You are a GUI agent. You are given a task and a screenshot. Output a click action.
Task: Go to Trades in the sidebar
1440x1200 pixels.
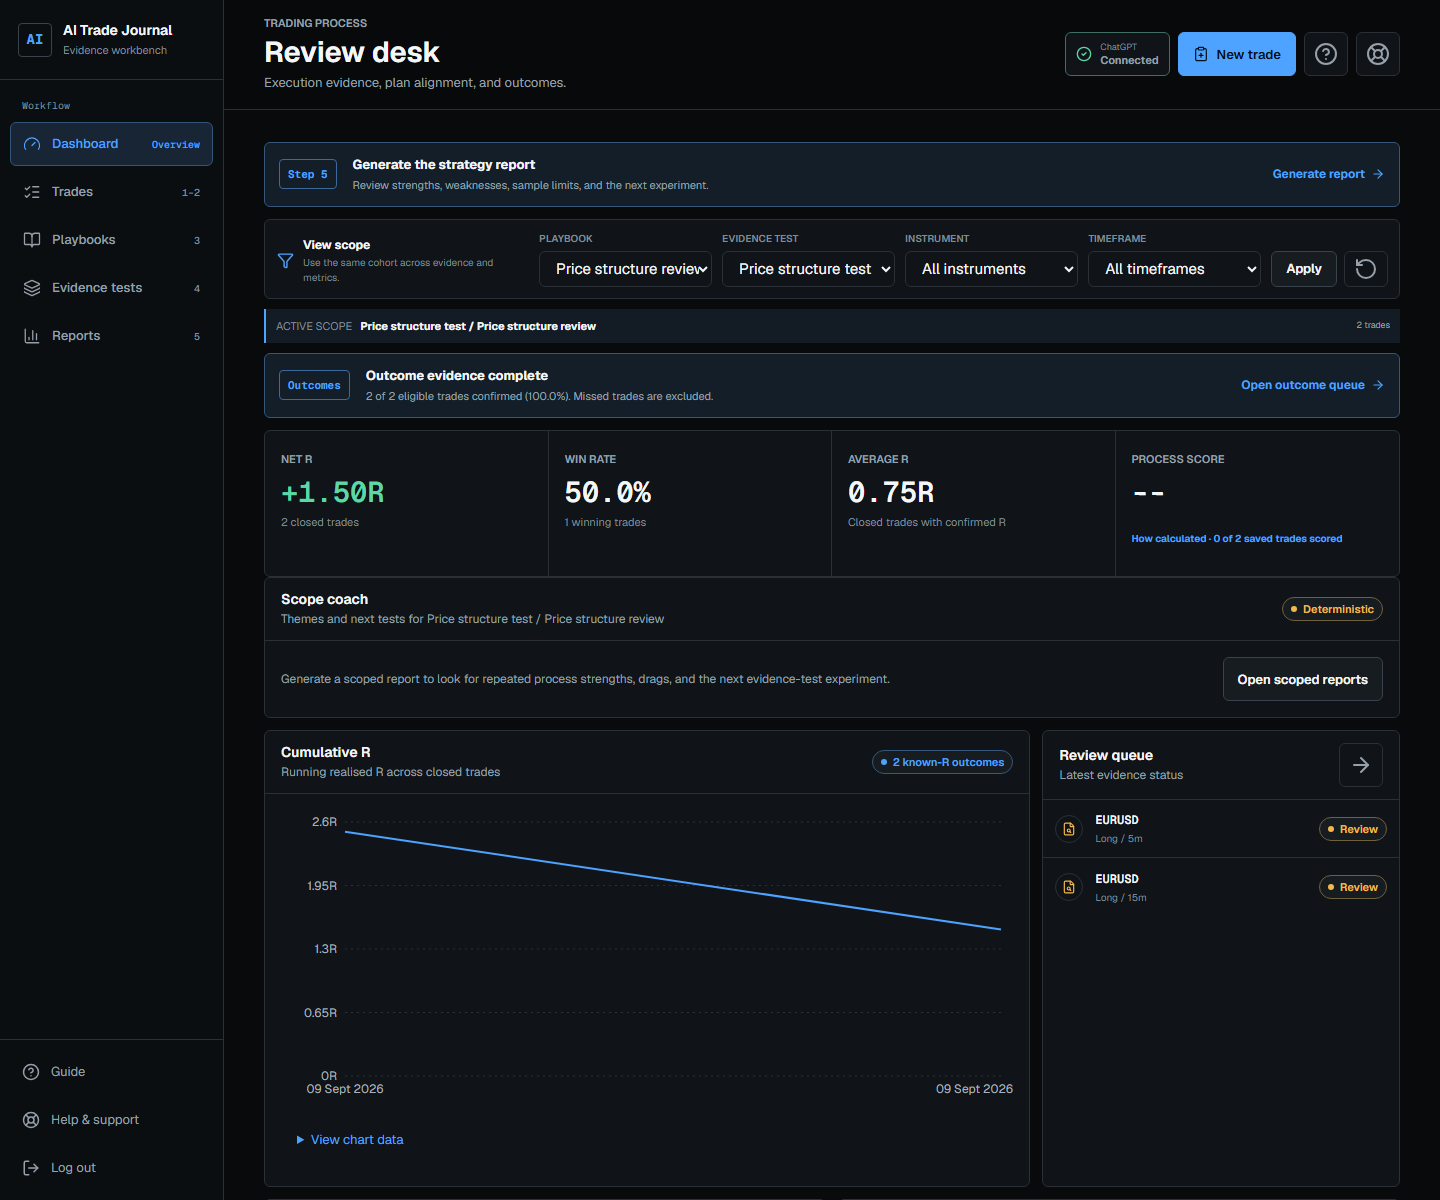[111, 192]
